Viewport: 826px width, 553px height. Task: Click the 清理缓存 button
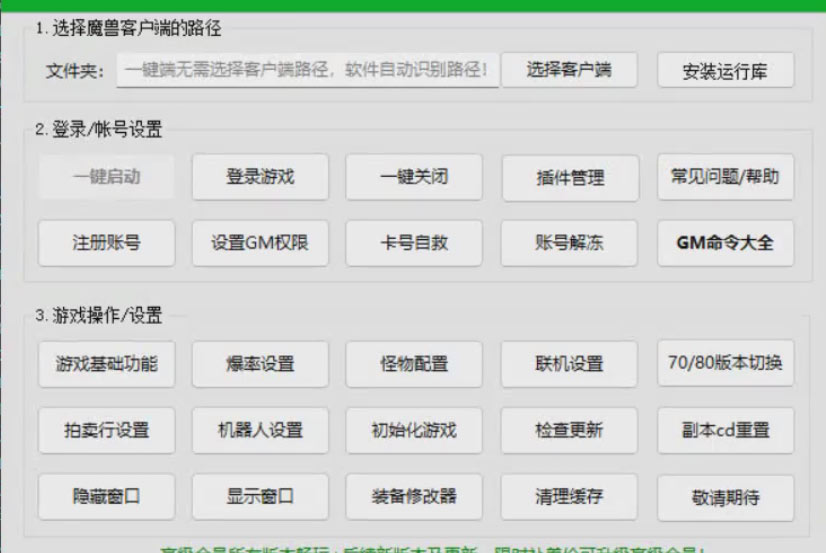tap(569, 497)
